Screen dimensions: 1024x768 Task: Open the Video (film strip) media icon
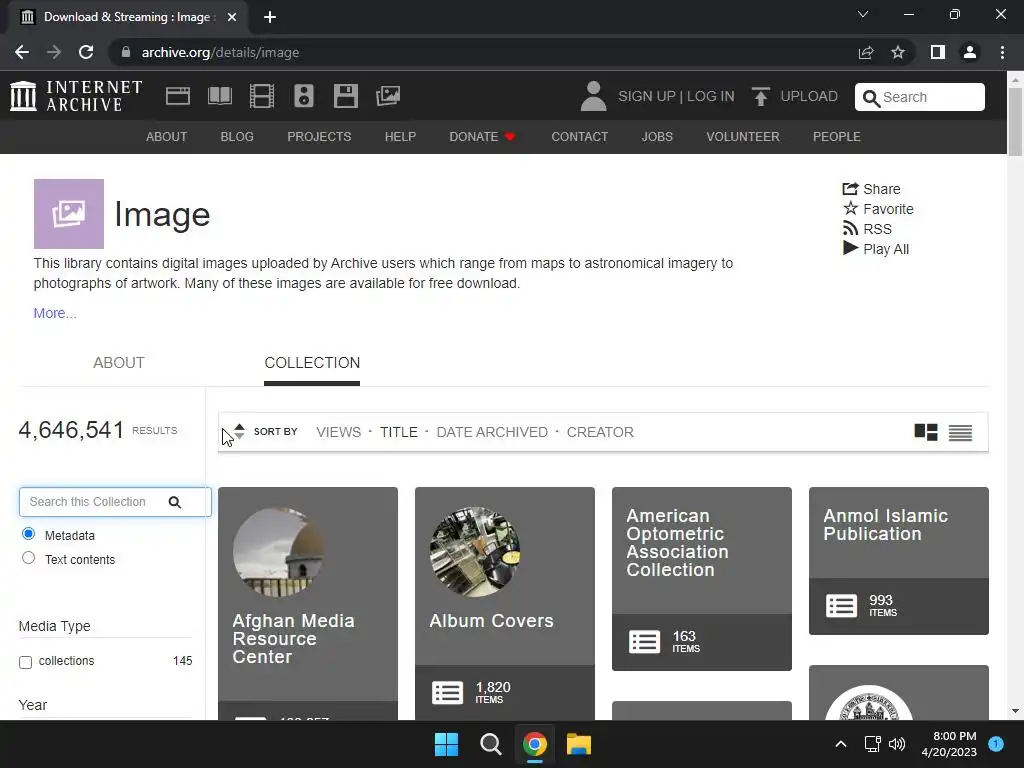tap(262, 96)
